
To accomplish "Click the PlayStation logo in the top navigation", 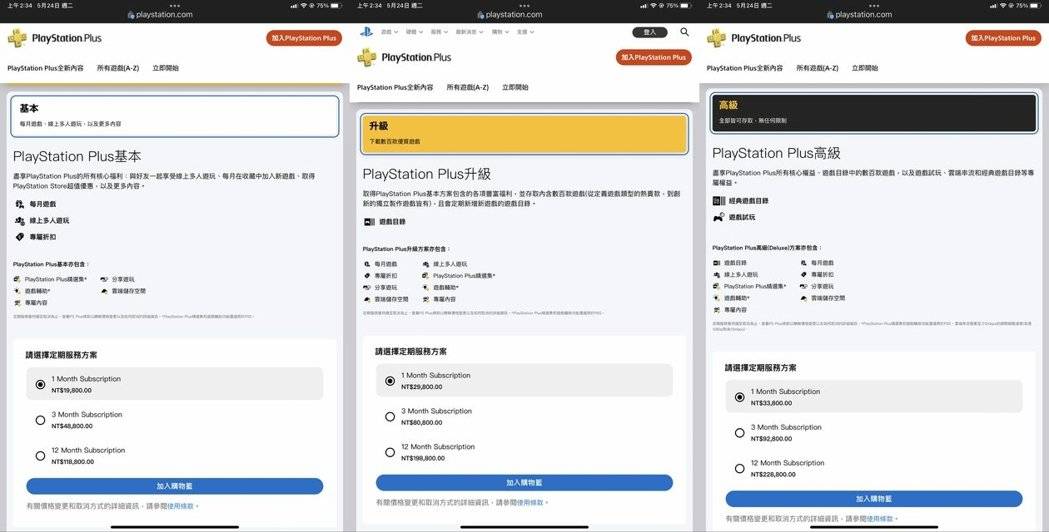I will (x=367, y=32).
